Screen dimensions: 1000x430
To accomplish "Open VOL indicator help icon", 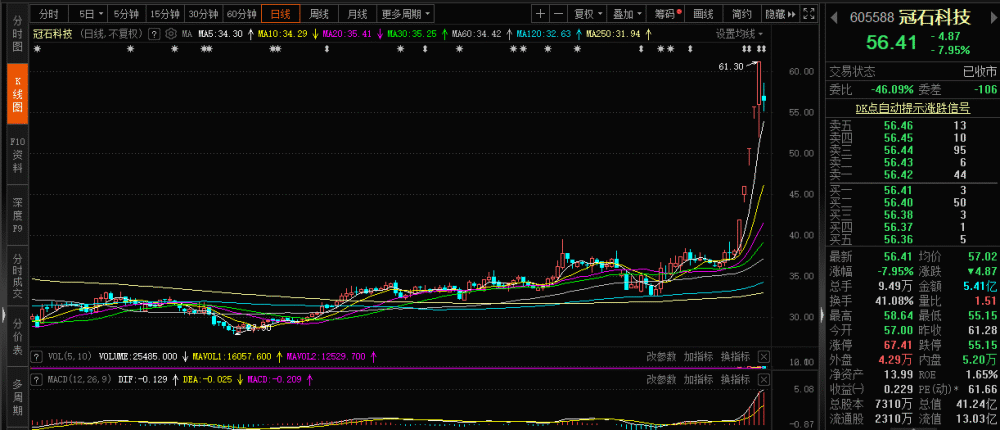I will click(x=37, y=357).
